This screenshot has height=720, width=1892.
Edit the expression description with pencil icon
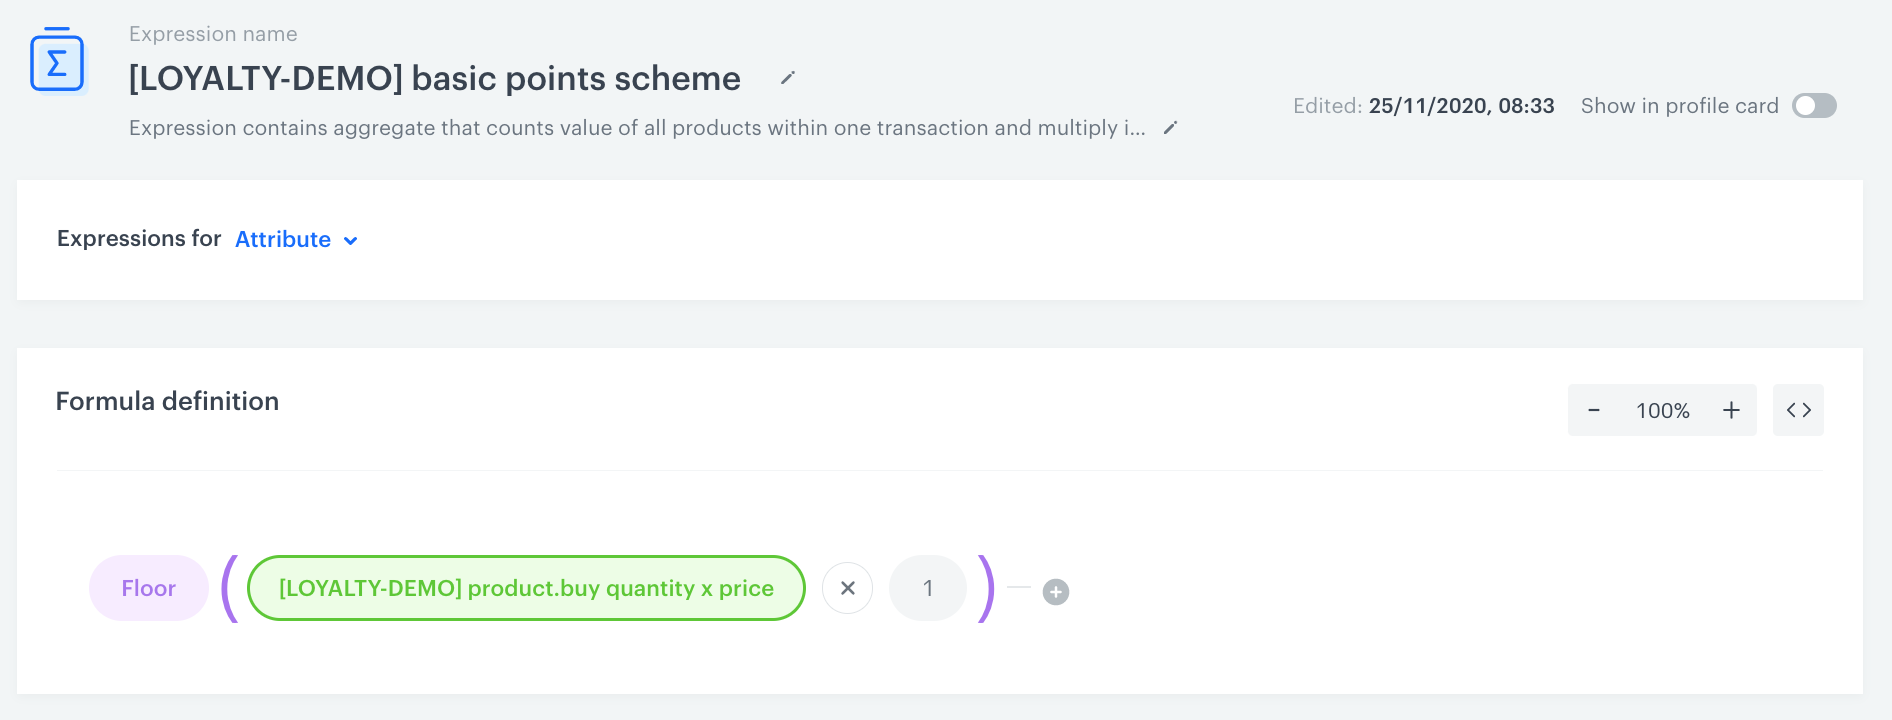pos(1171,128)
